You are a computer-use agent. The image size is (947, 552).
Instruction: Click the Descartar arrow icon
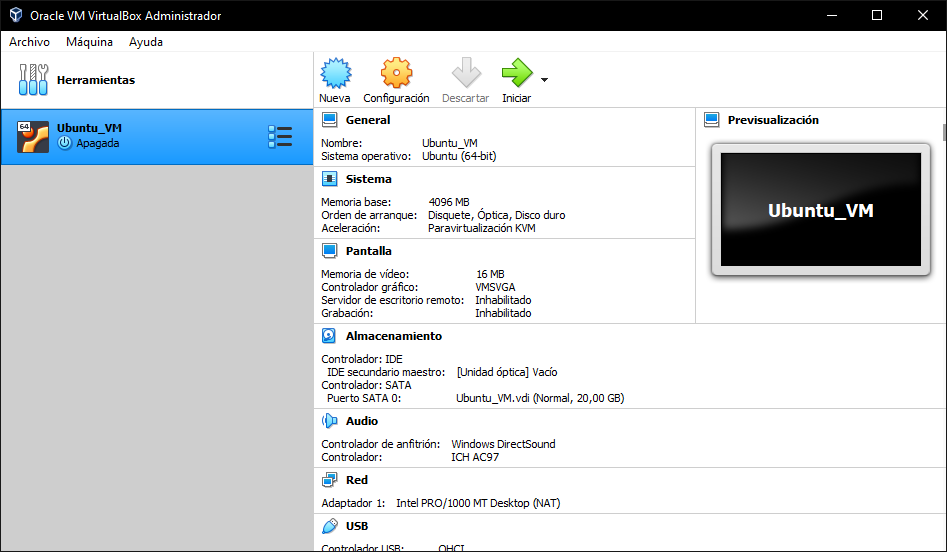click(x=466, y=73)
